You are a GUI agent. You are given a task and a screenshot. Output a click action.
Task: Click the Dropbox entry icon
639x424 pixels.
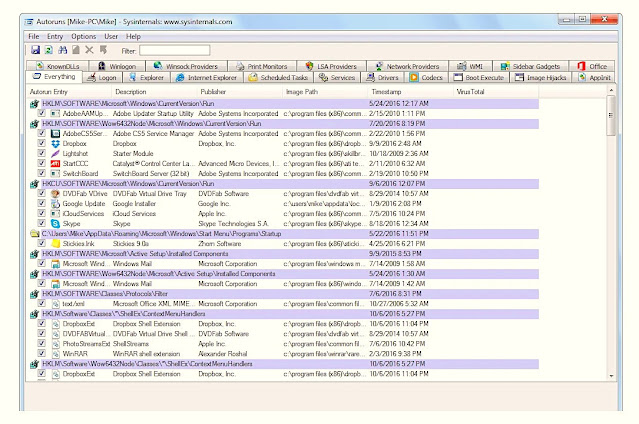tap(55, 144)
